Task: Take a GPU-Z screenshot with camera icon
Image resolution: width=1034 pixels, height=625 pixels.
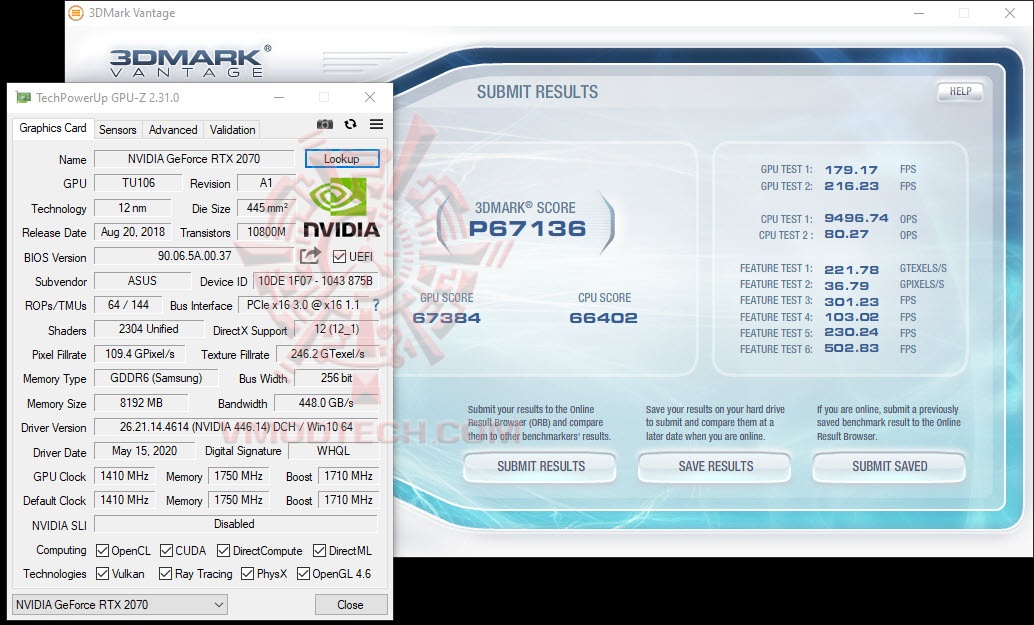Action: point(324,124)
